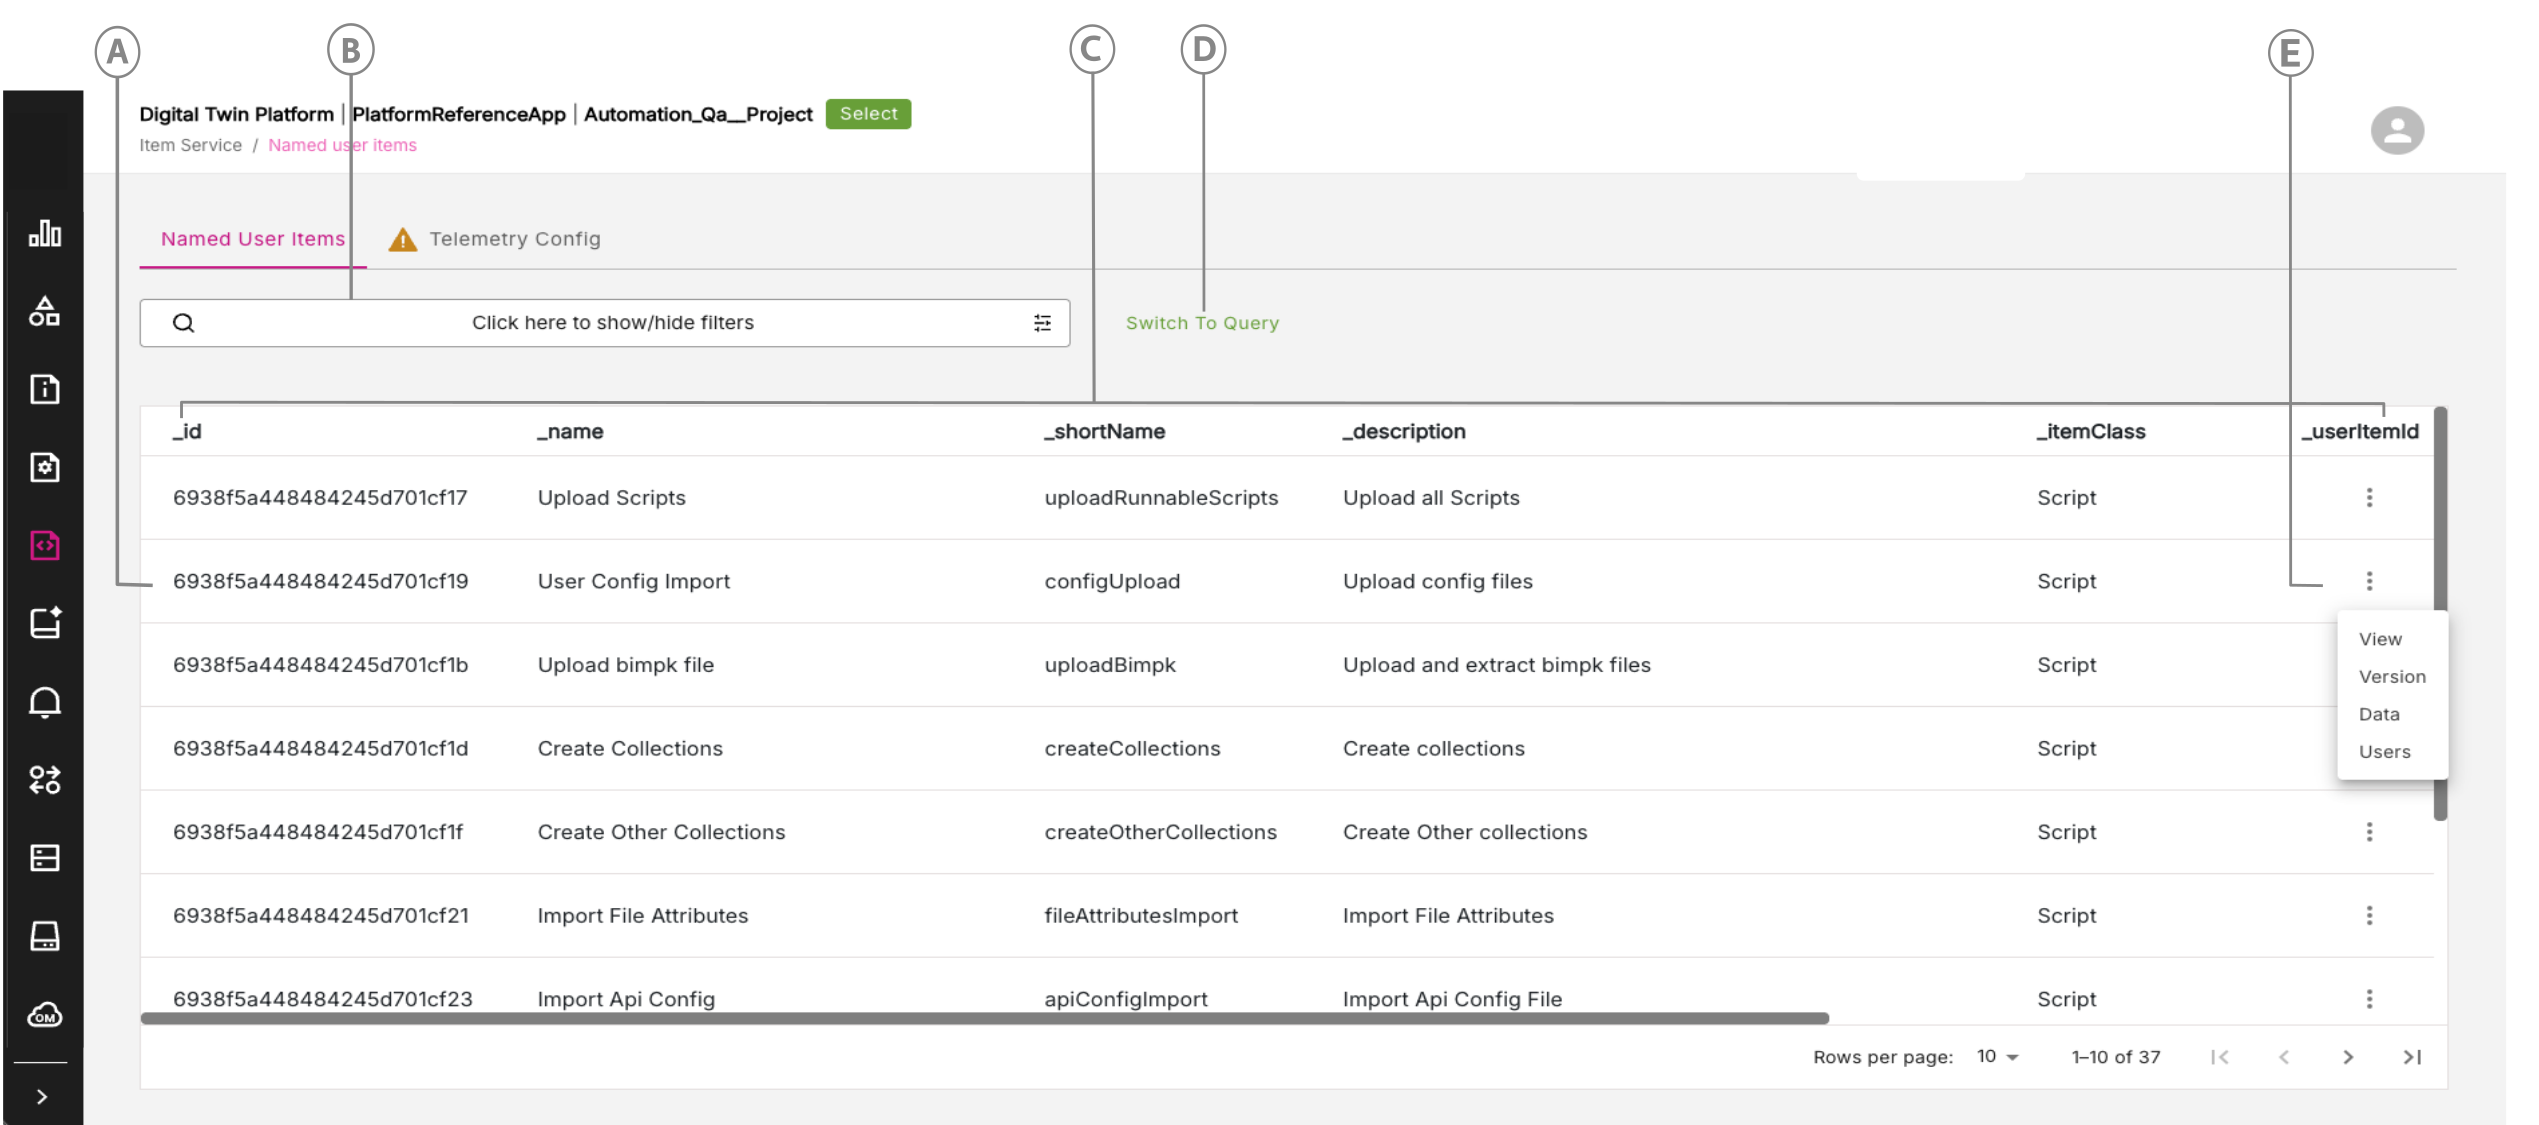This screenshot has width=2539, height=1125.
Task: Choose Data from the row context menu
Action: 2379,714
